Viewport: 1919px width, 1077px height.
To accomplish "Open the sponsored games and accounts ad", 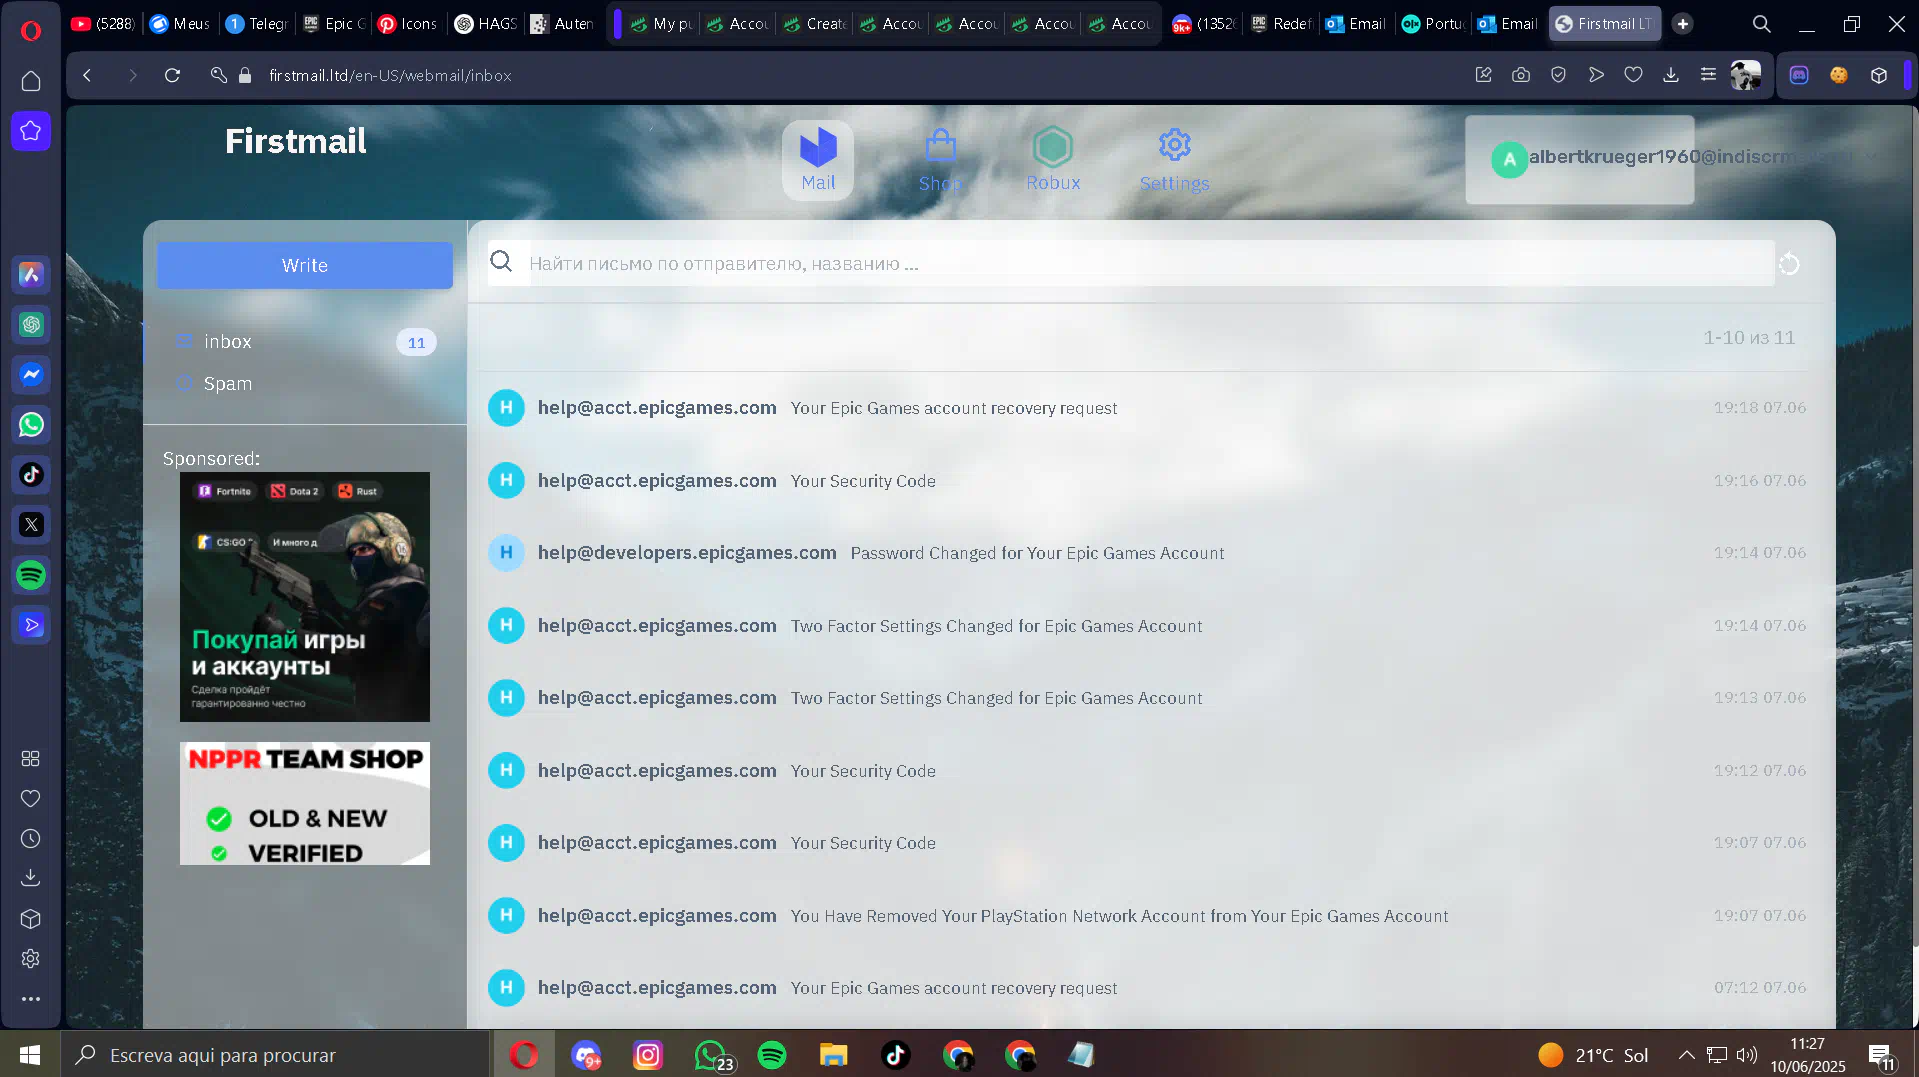I will coord(305,597).
